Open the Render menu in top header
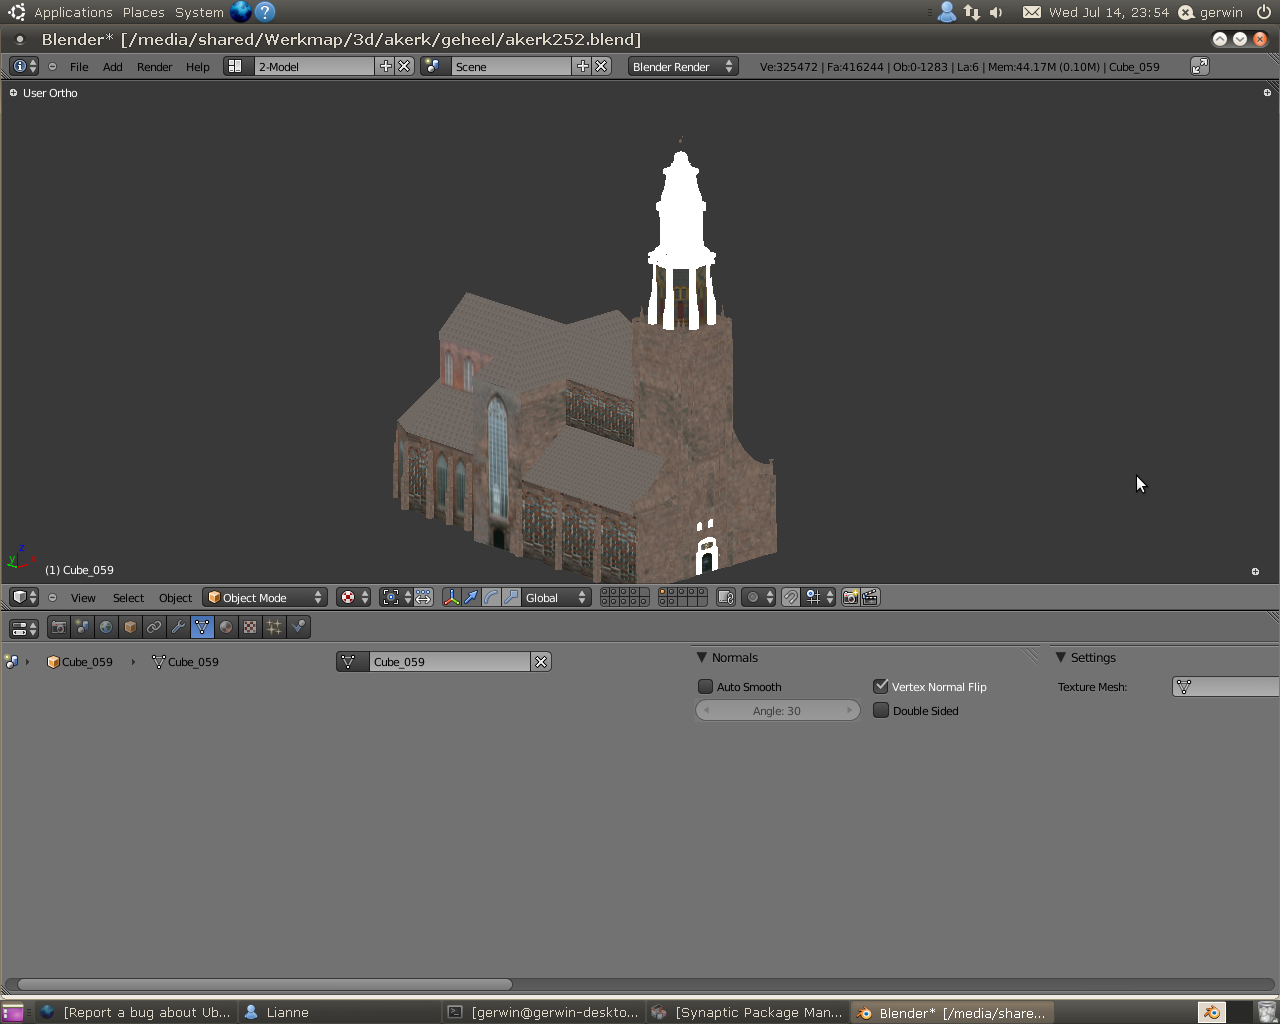 pyautogui.click(x=154, y=67)
